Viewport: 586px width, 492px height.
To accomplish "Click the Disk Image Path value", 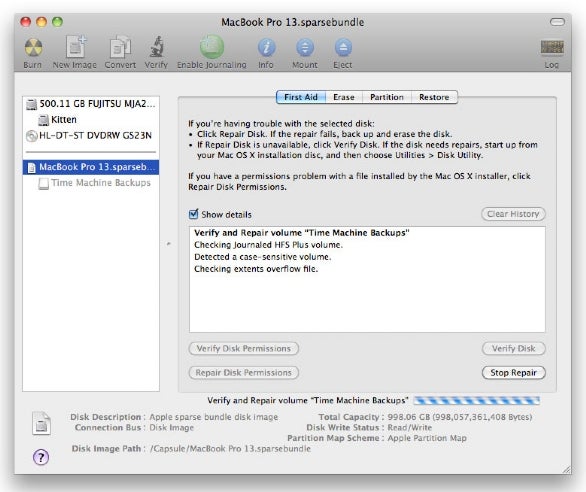I will (x=230, y=449).
